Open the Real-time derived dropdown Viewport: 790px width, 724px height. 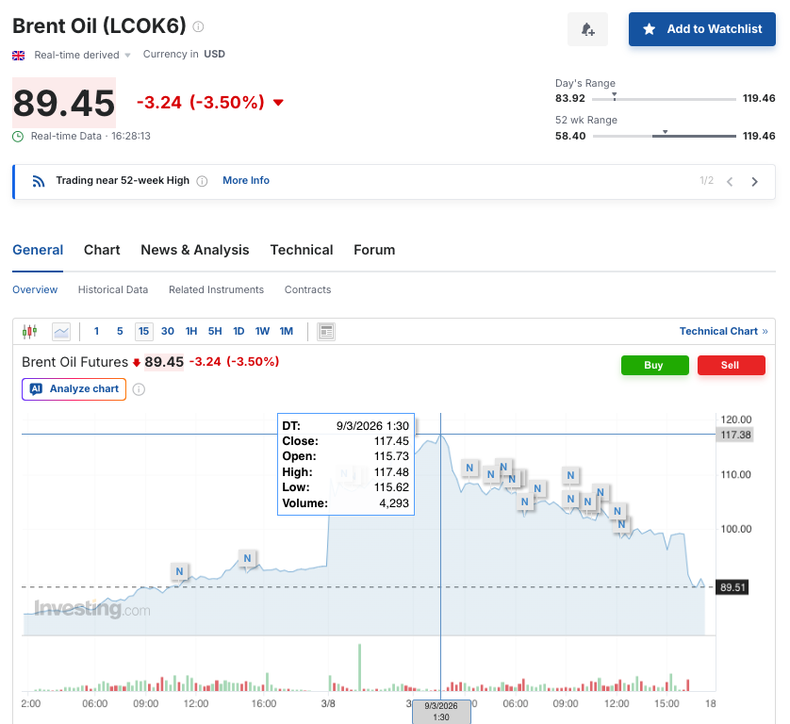[x=82, y=55]
